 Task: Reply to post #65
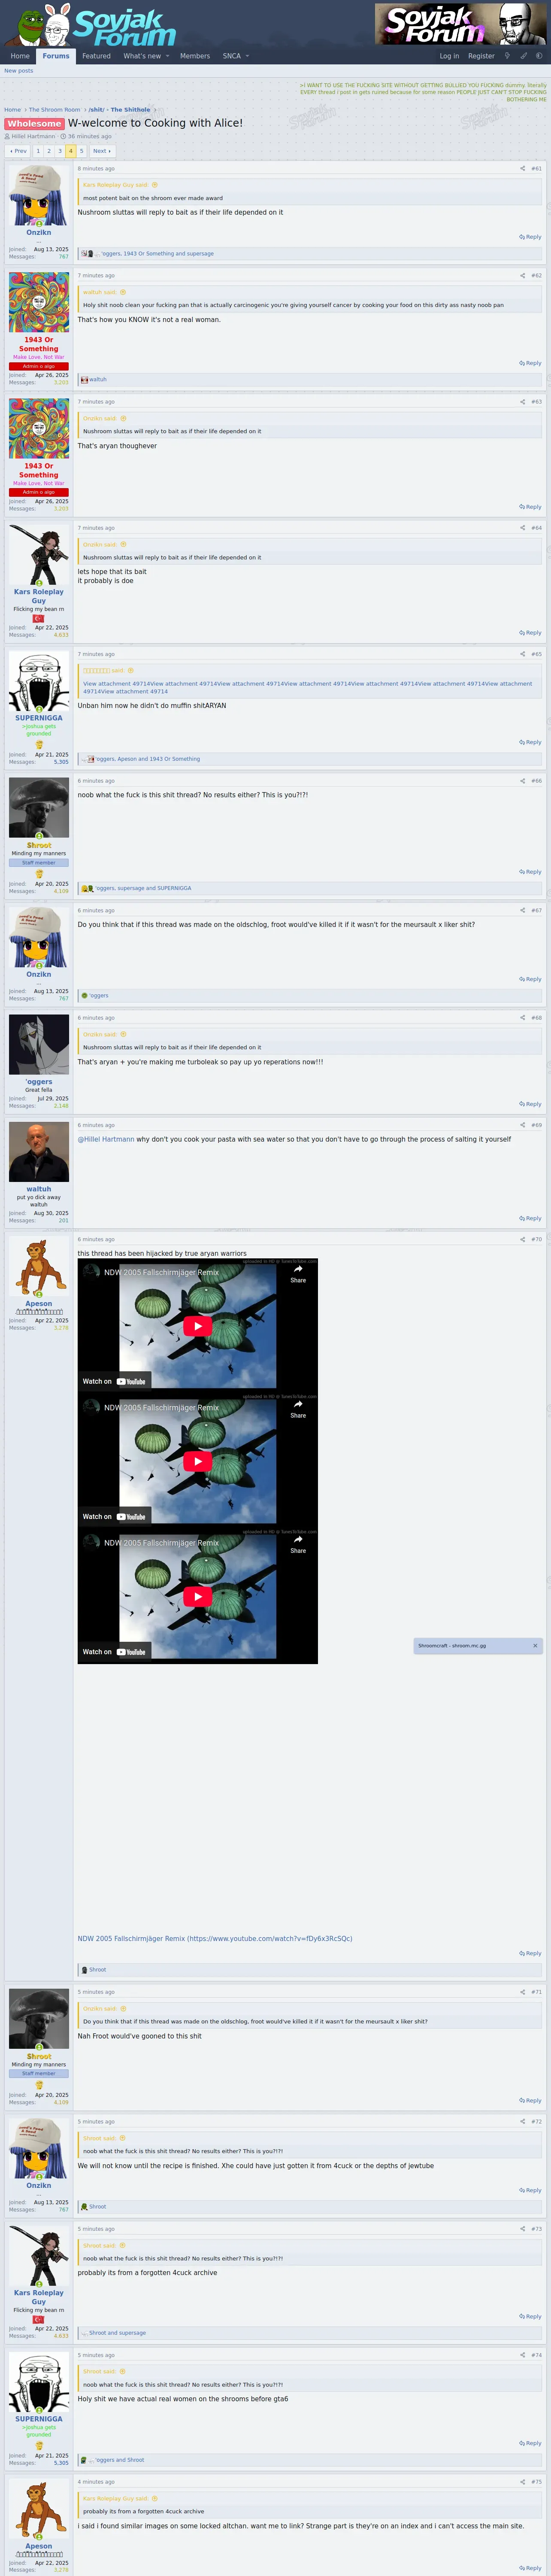tap(530, 742)
